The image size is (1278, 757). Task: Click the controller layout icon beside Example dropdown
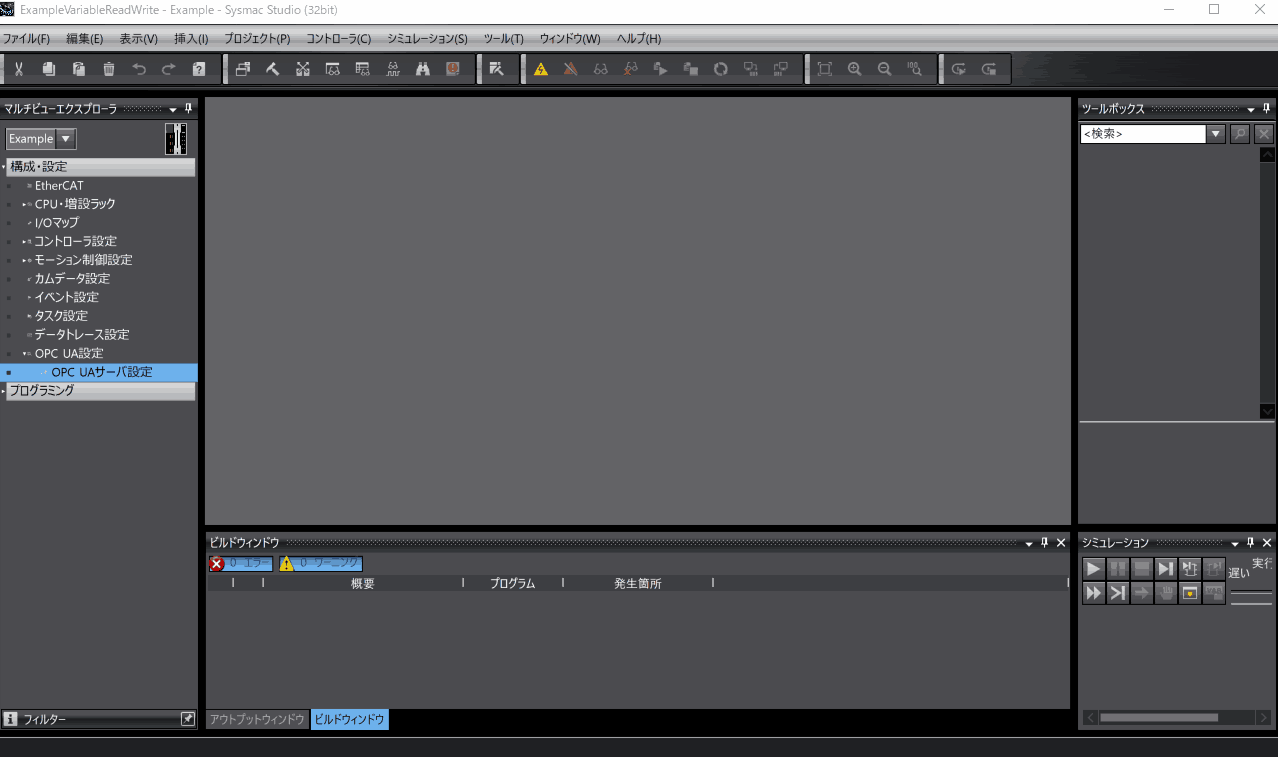pos(176,139)
